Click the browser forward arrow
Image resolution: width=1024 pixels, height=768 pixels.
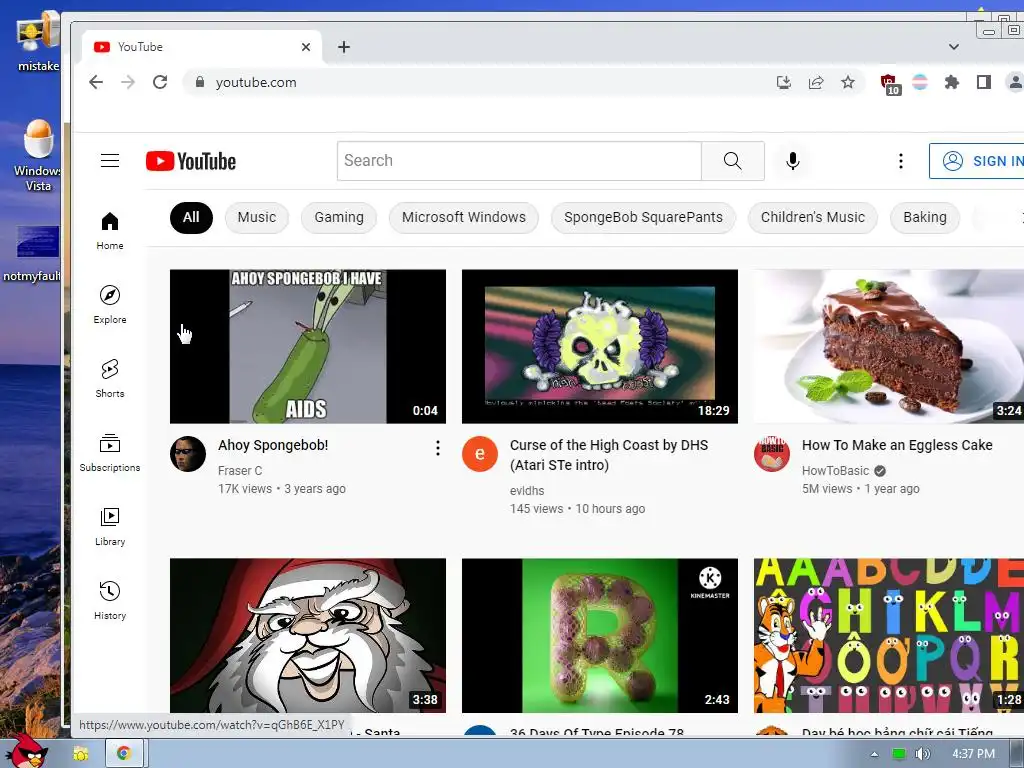pos(128,82)
